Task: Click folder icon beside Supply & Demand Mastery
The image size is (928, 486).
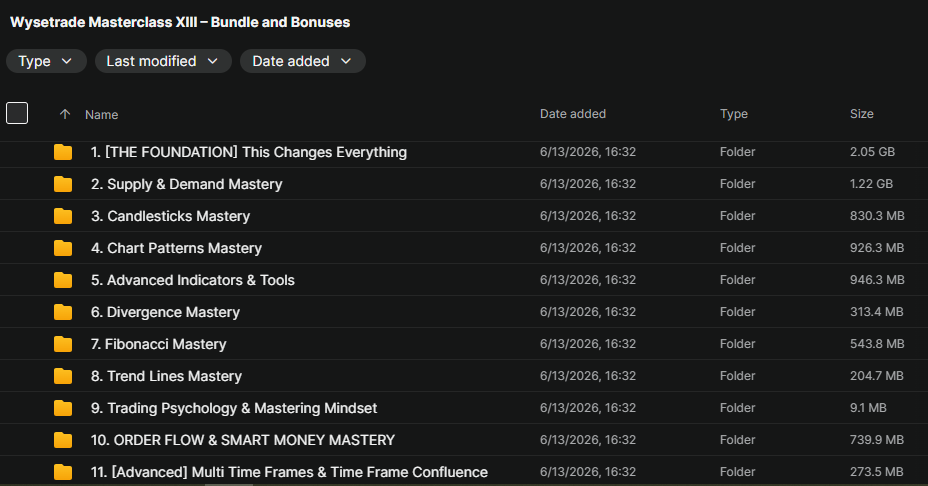Action: (63, 184)
